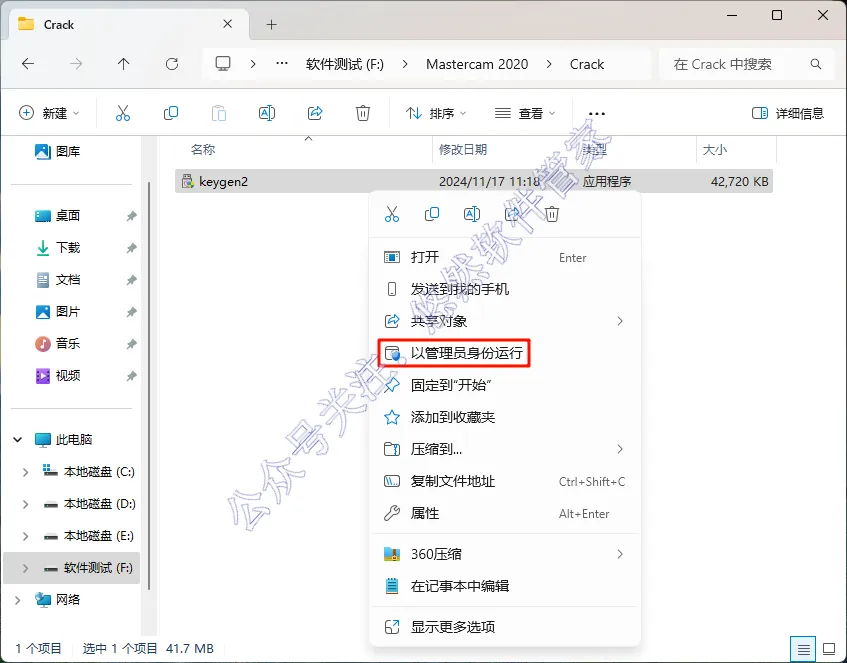Click the This PC monitor icon in the address bar
This screenshot has height=663, width=847.
223,64
